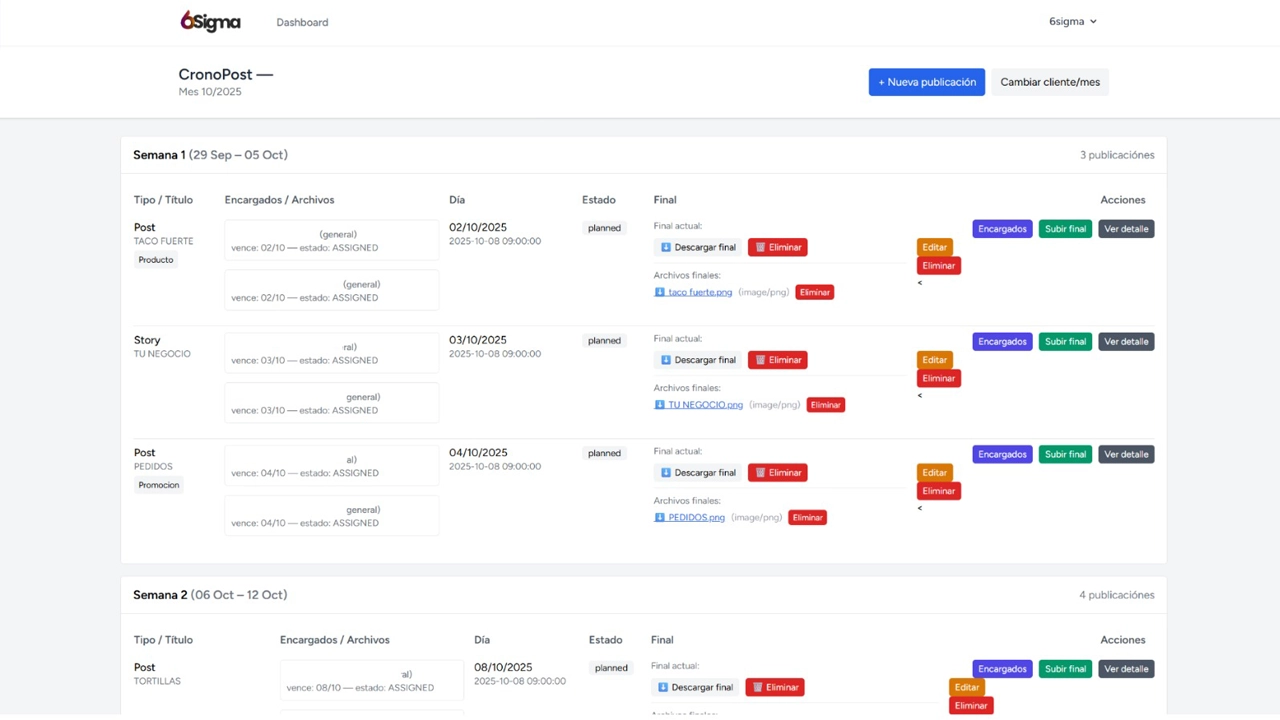This screenshot has height=720, width=1280.
Task: Click Ver detalle for PEDIDOS post
Action: [x=1126, y=454]
